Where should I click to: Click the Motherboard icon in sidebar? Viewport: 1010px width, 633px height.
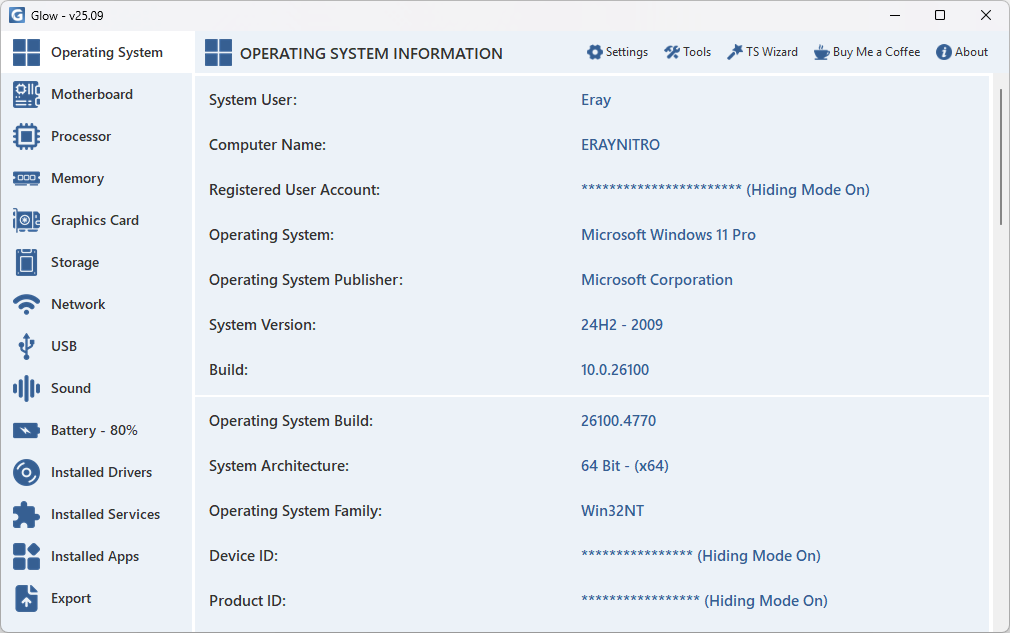click(x=26, y=94)
